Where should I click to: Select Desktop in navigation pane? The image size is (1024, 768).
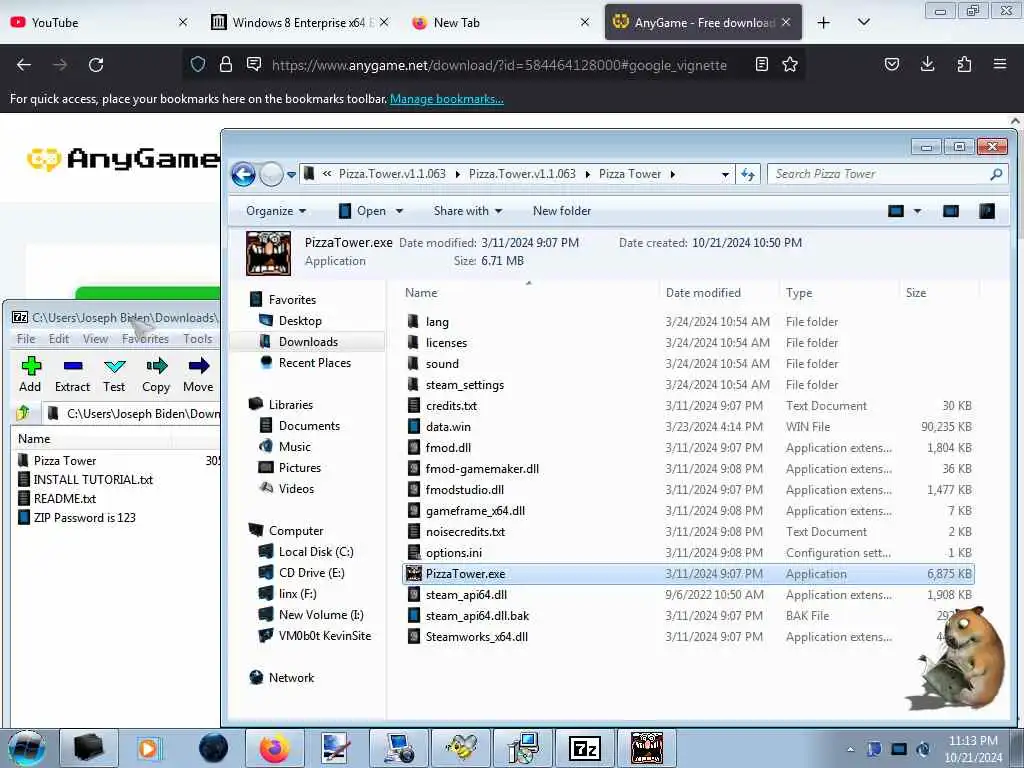click(x=300, y=321)
